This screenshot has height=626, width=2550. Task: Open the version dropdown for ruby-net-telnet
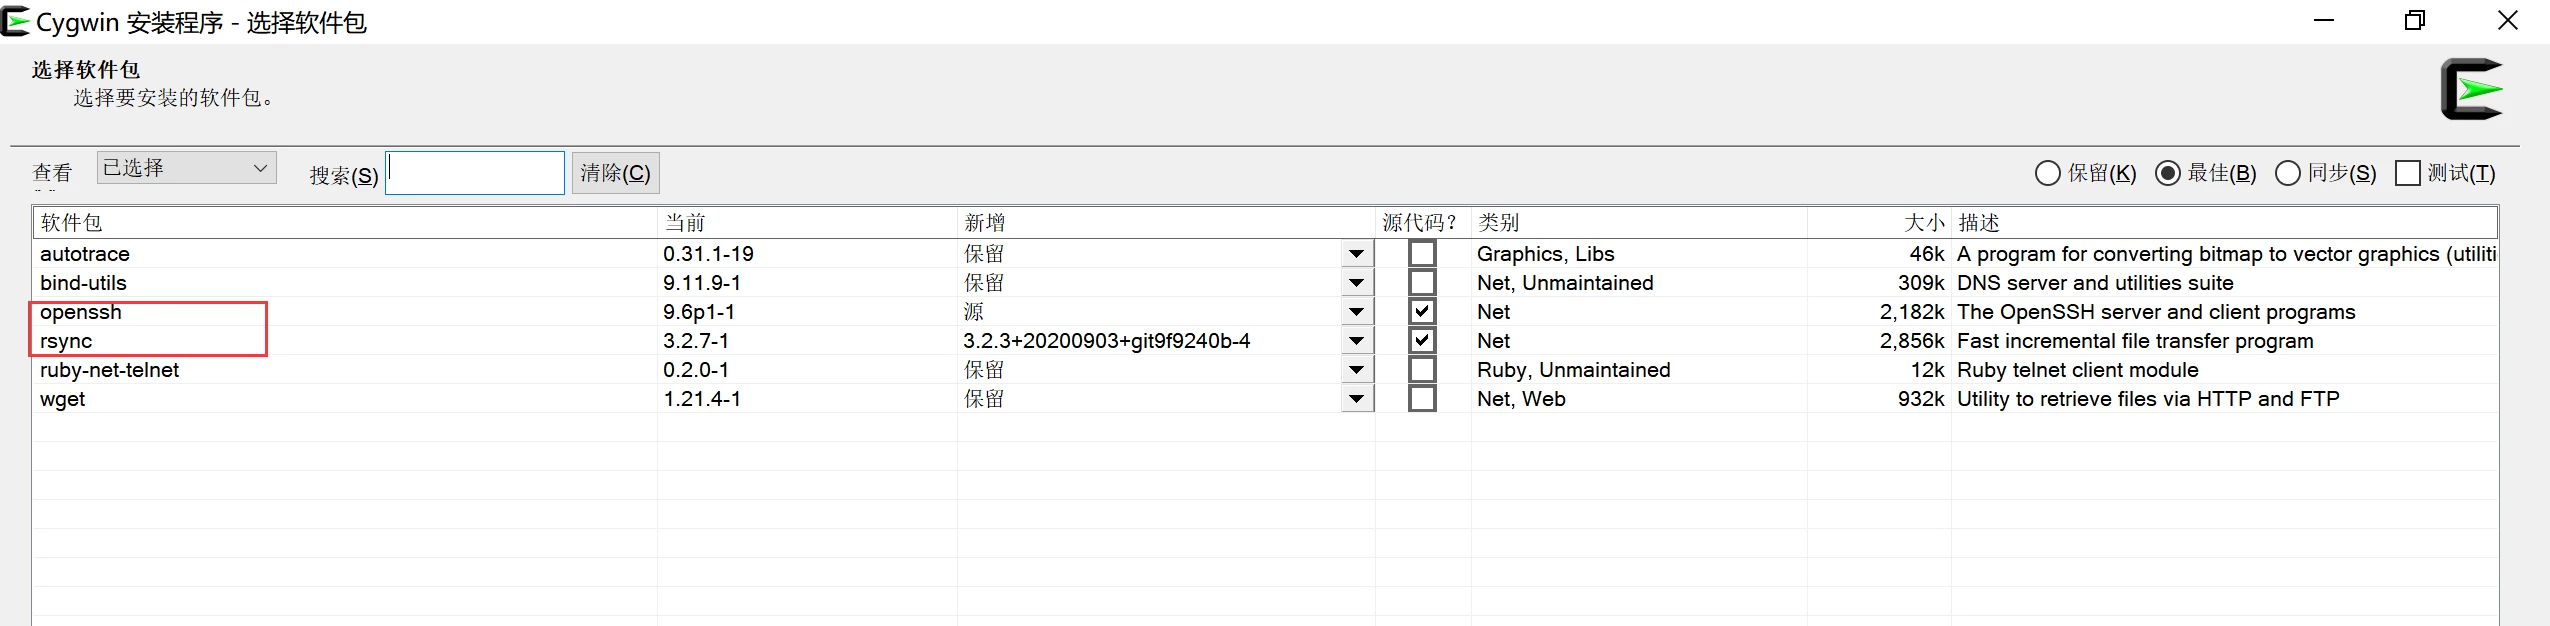pos(1356,370)
